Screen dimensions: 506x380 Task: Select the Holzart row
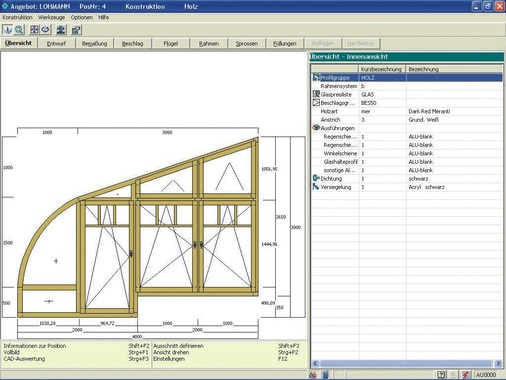click(x=407, y=111)
